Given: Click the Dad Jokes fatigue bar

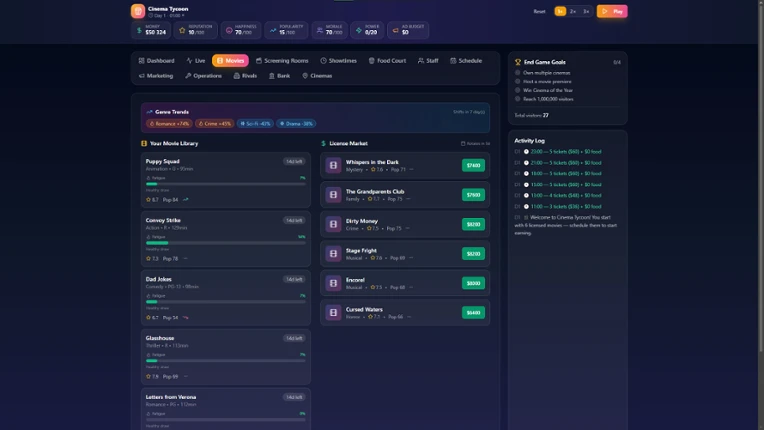Looking at the screenshot, I should click(x=226, y=302).
